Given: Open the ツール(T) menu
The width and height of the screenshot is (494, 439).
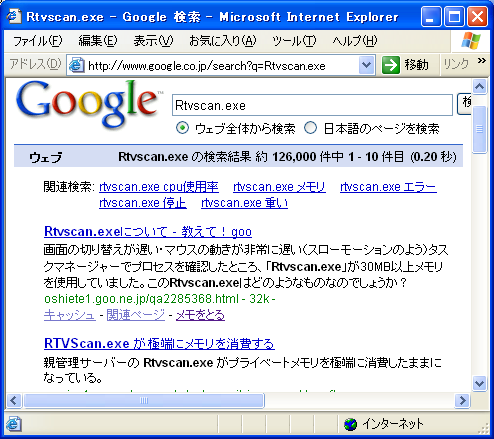Looking at the screenshot, I should pyautogui.click(x=294, y=41).
